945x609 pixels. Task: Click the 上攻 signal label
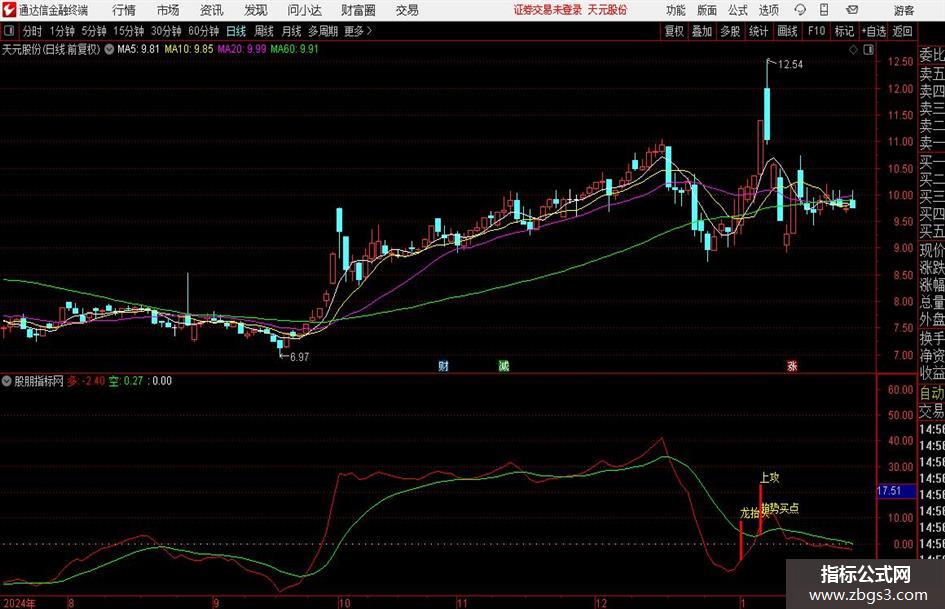pos(769,478)
